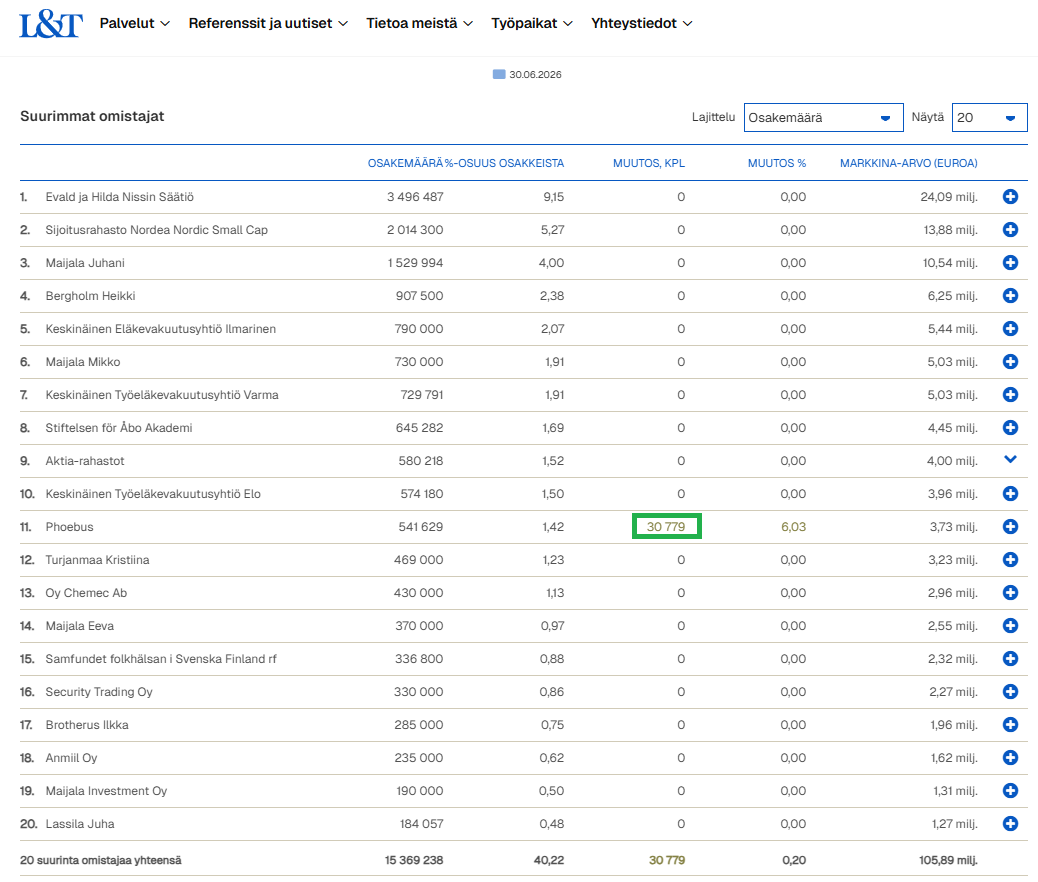Viewport: 1038px width, 882px height.
Task: Click the highlighted 30 779 change value
Action: click(666, 526)
